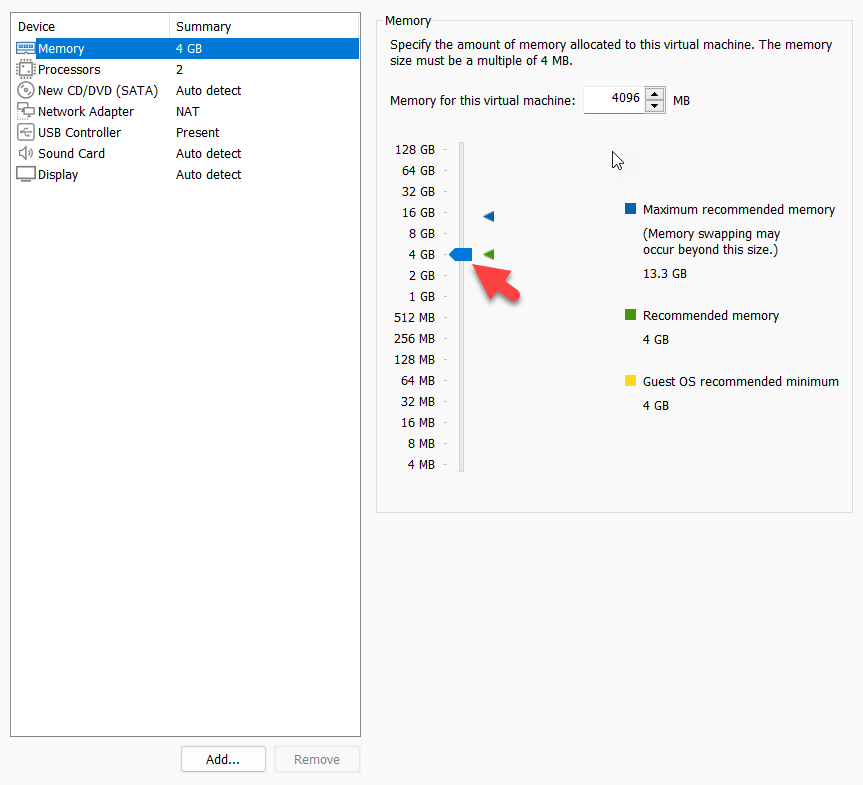Click the green recommended memory marker
Screen dimensions: 863x785
click(x=489, y=254)
